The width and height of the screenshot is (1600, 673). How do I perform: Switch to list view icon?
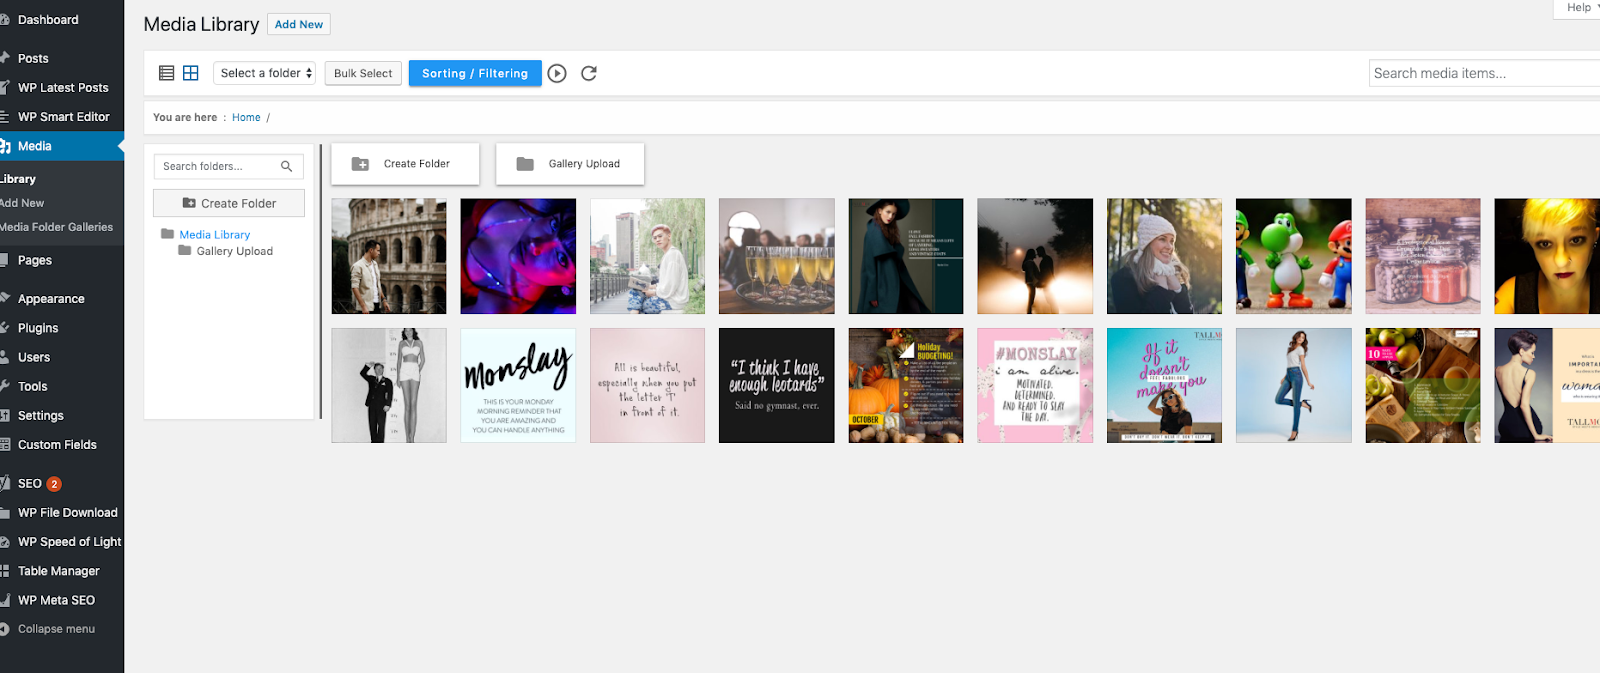click(167, 73)
